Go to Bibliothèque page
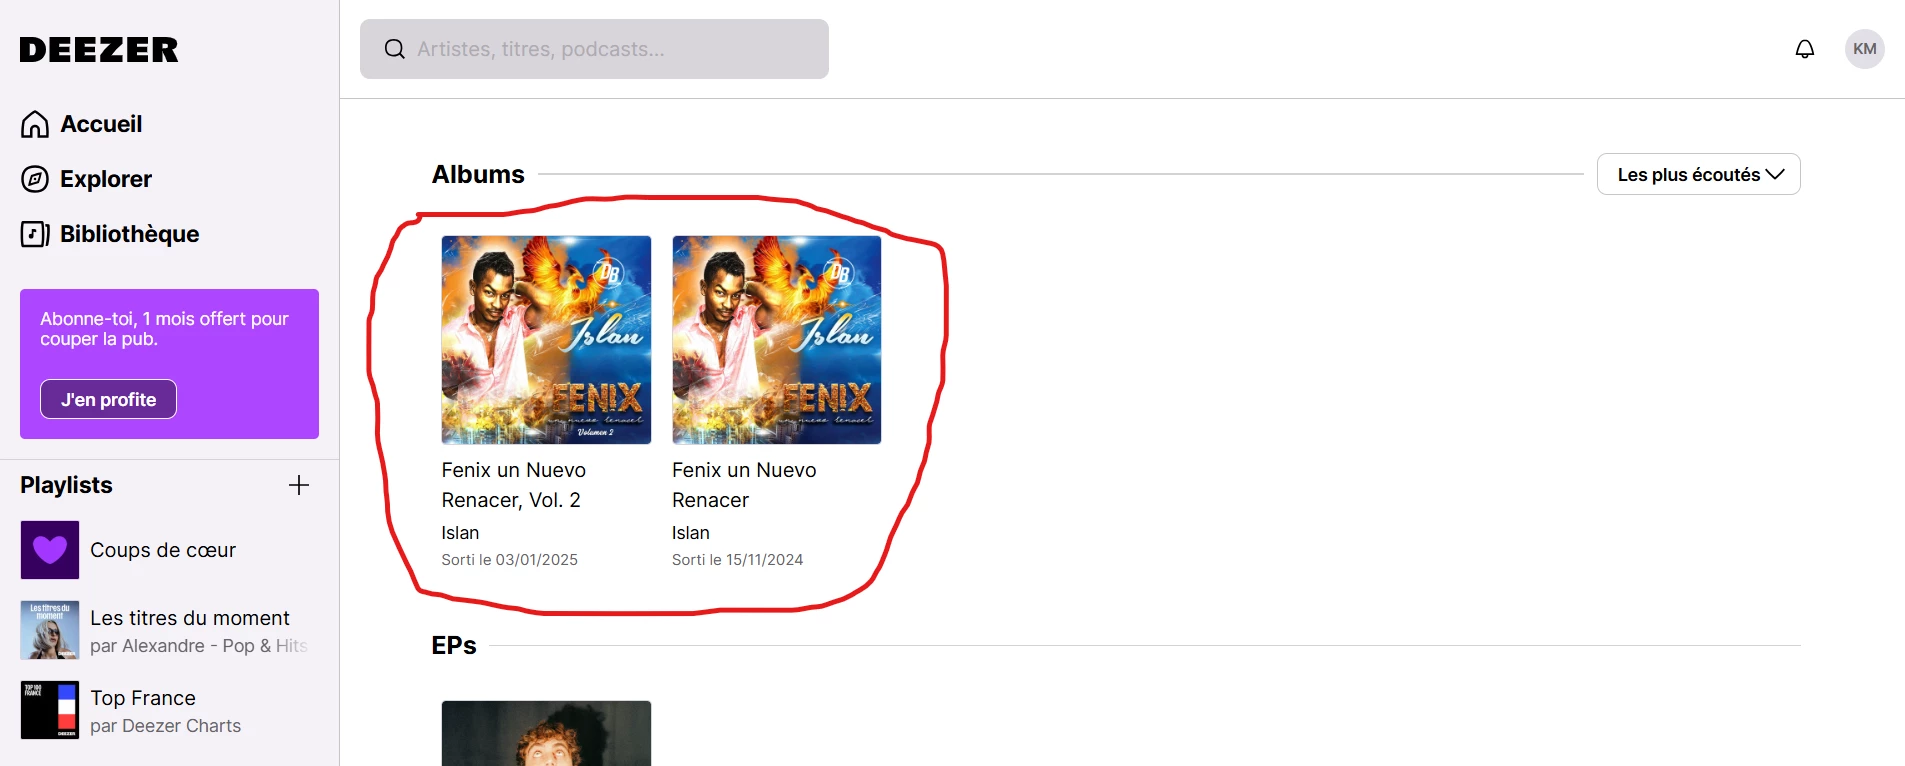Screen dimensions: 1905x766 [130, 234]
